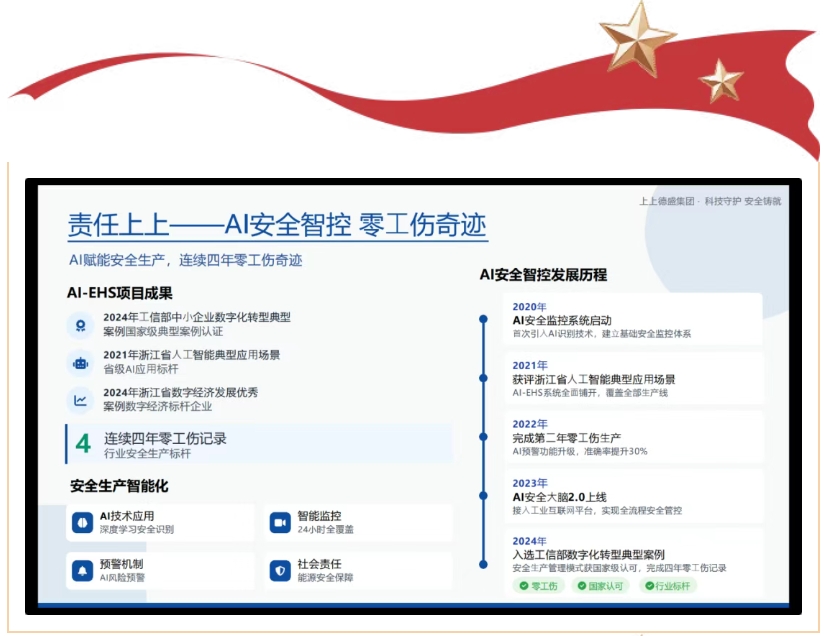
Task: Select the award medal icon beside 2024年工信部案例
Action: [80, 324]
